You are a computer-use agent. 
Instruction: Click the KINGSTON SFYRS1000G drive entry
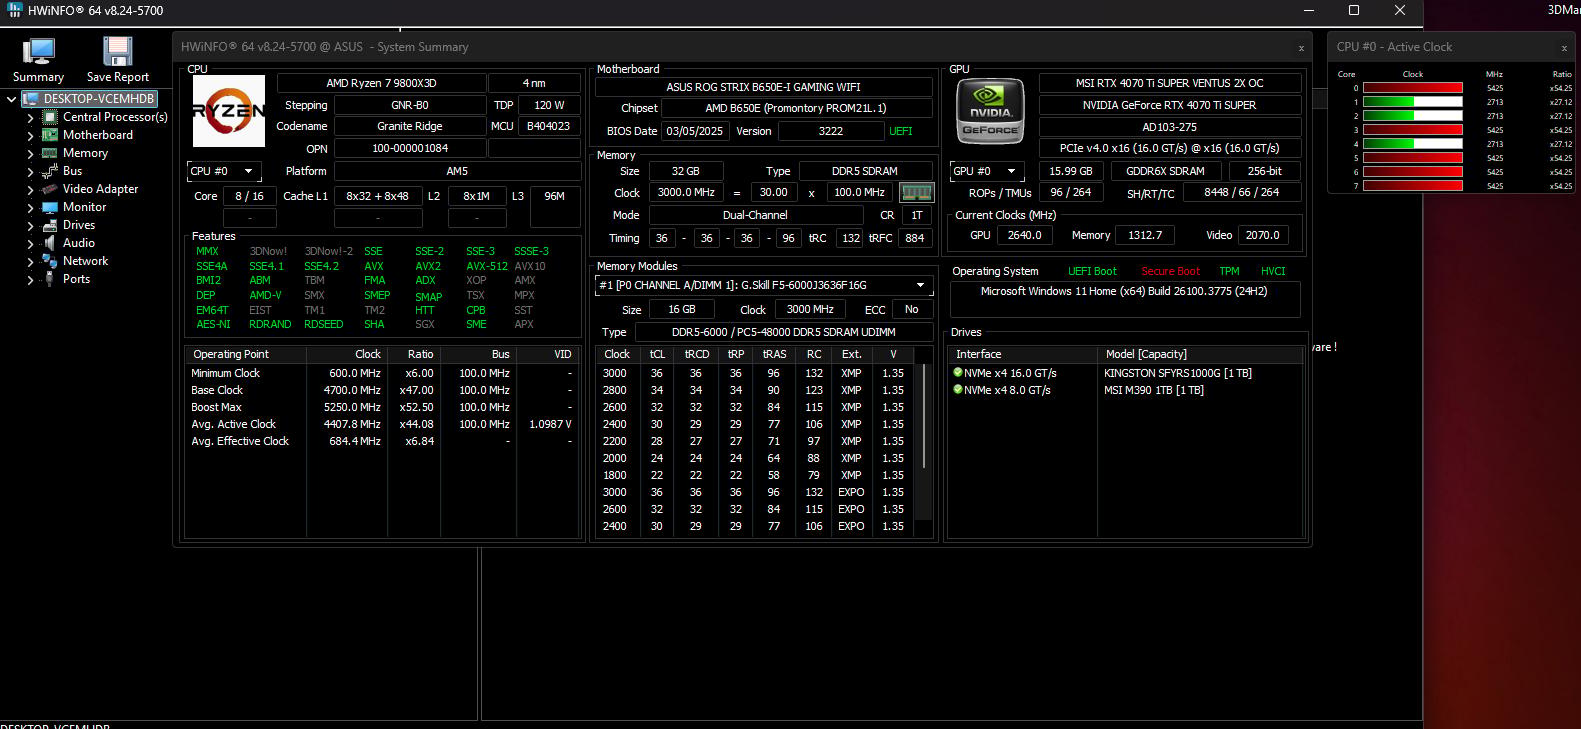tap(1177, 373)
